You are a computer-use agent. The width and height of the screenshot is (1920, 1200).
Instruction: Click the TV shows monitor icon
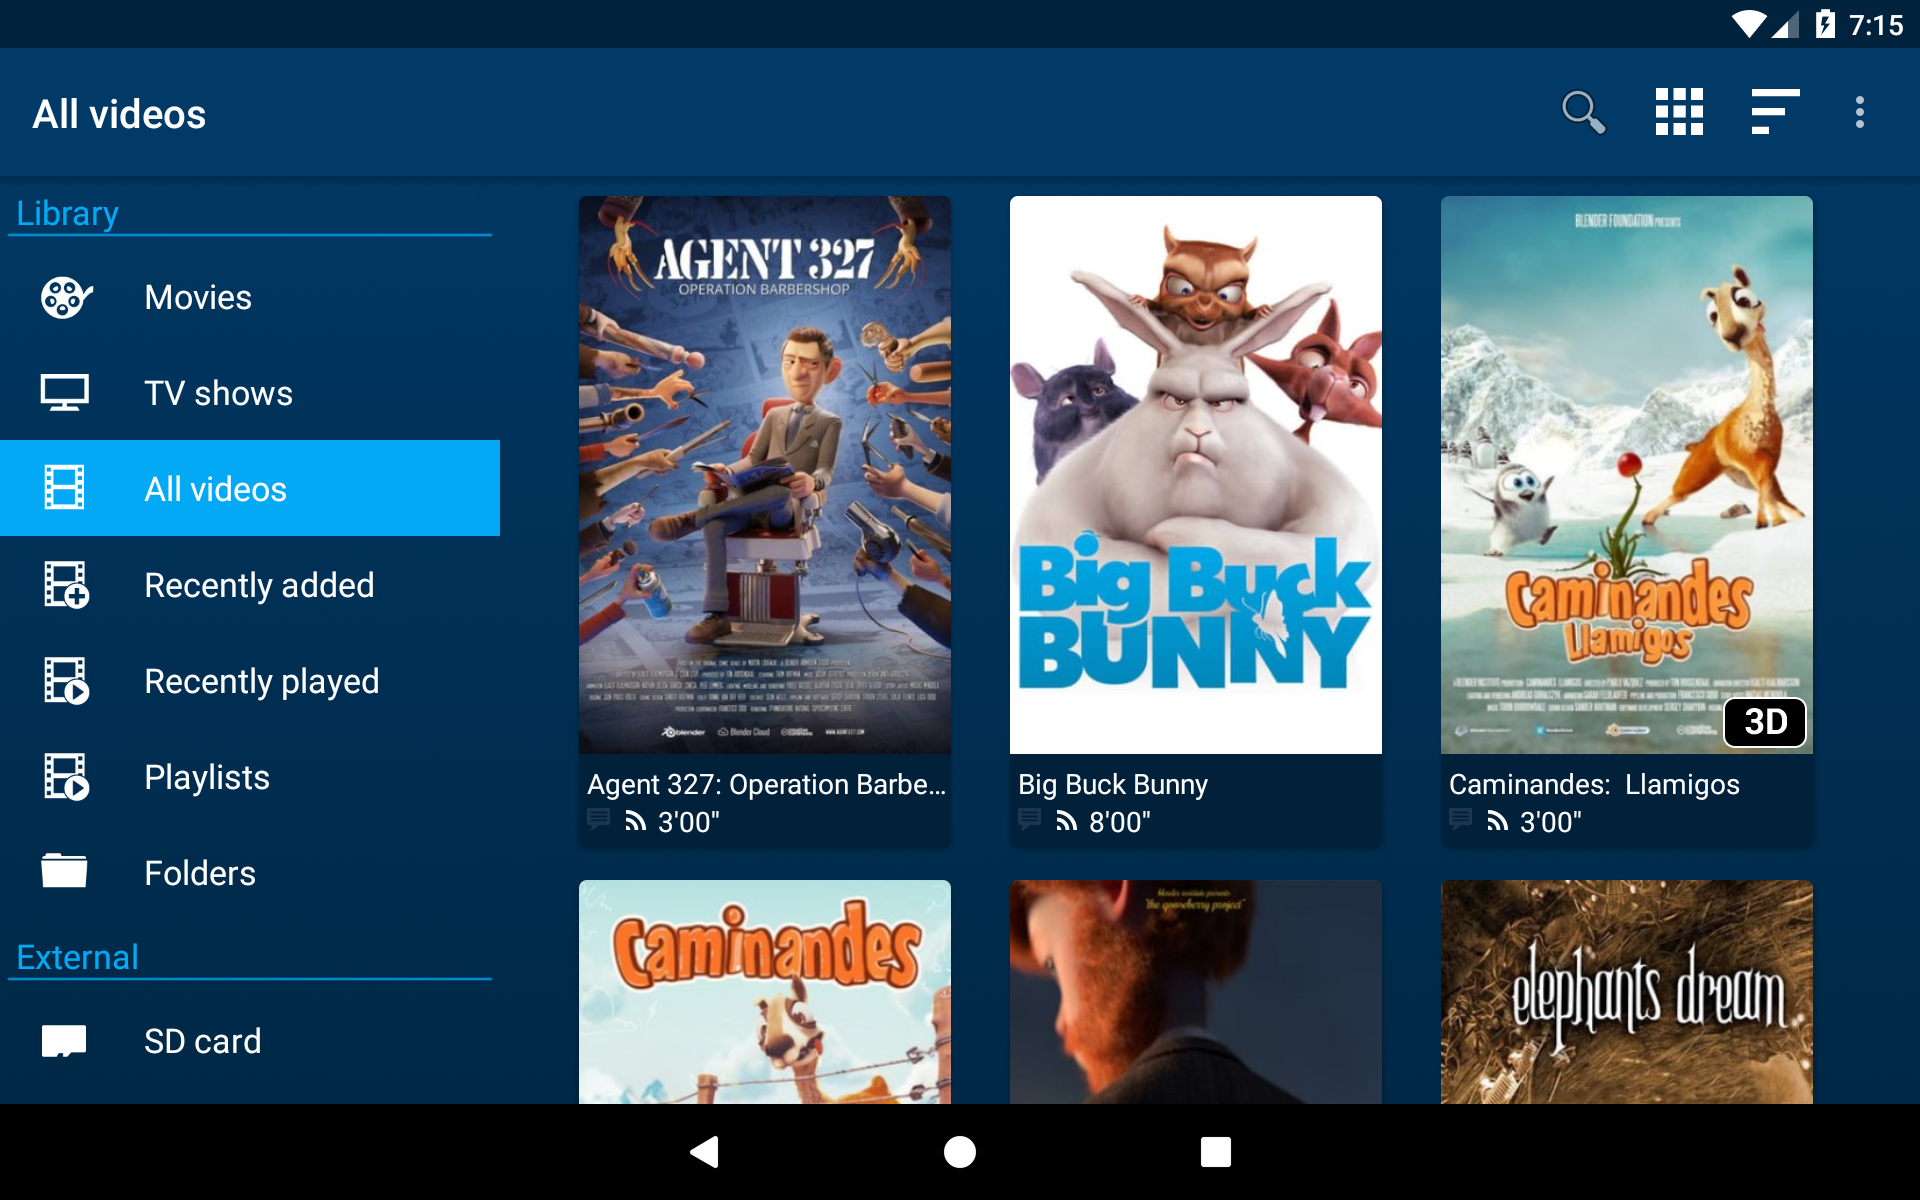tap(65, 393)
